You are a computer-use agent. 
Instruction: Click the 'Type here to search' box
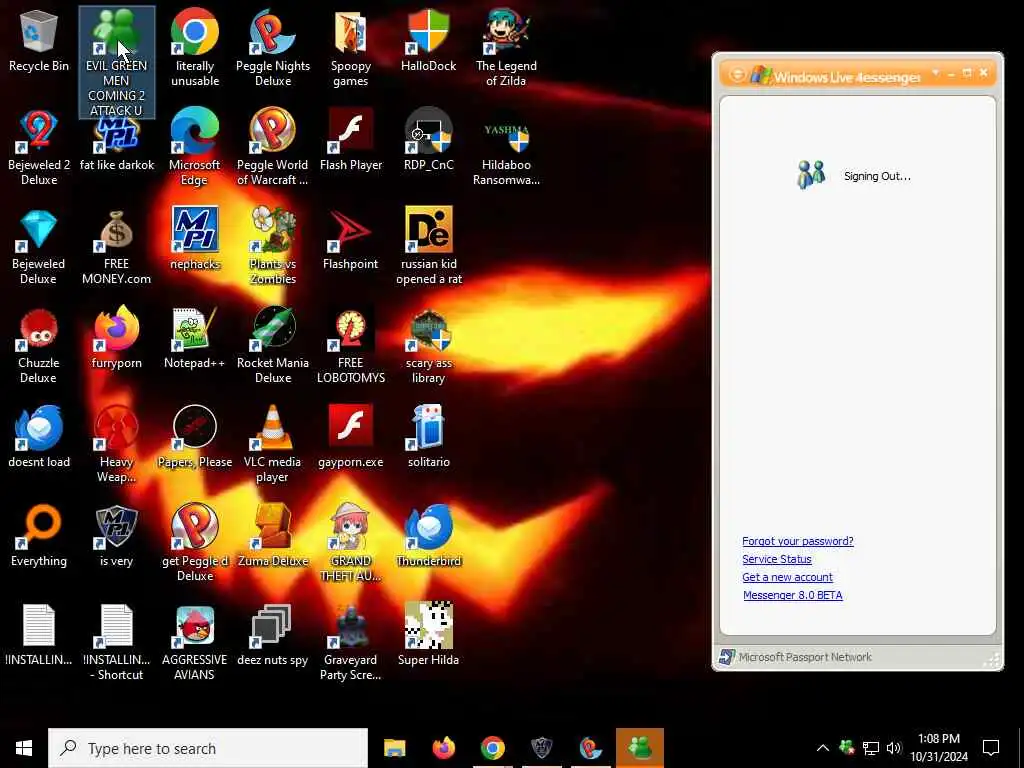[x=208, y=748]
